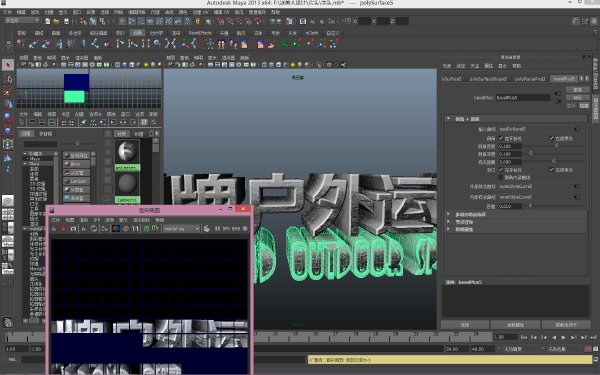Expand last collapsed section in Attribute Editor
This screenshot has height=375, width=600.
[448, 229]
